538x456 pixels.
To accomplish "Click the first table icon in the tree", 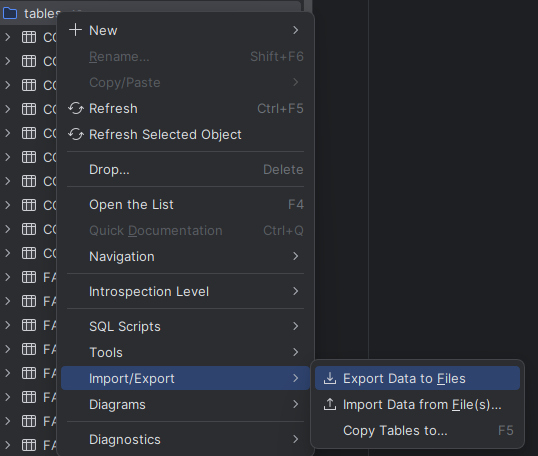I will click(x=29, y=37).
